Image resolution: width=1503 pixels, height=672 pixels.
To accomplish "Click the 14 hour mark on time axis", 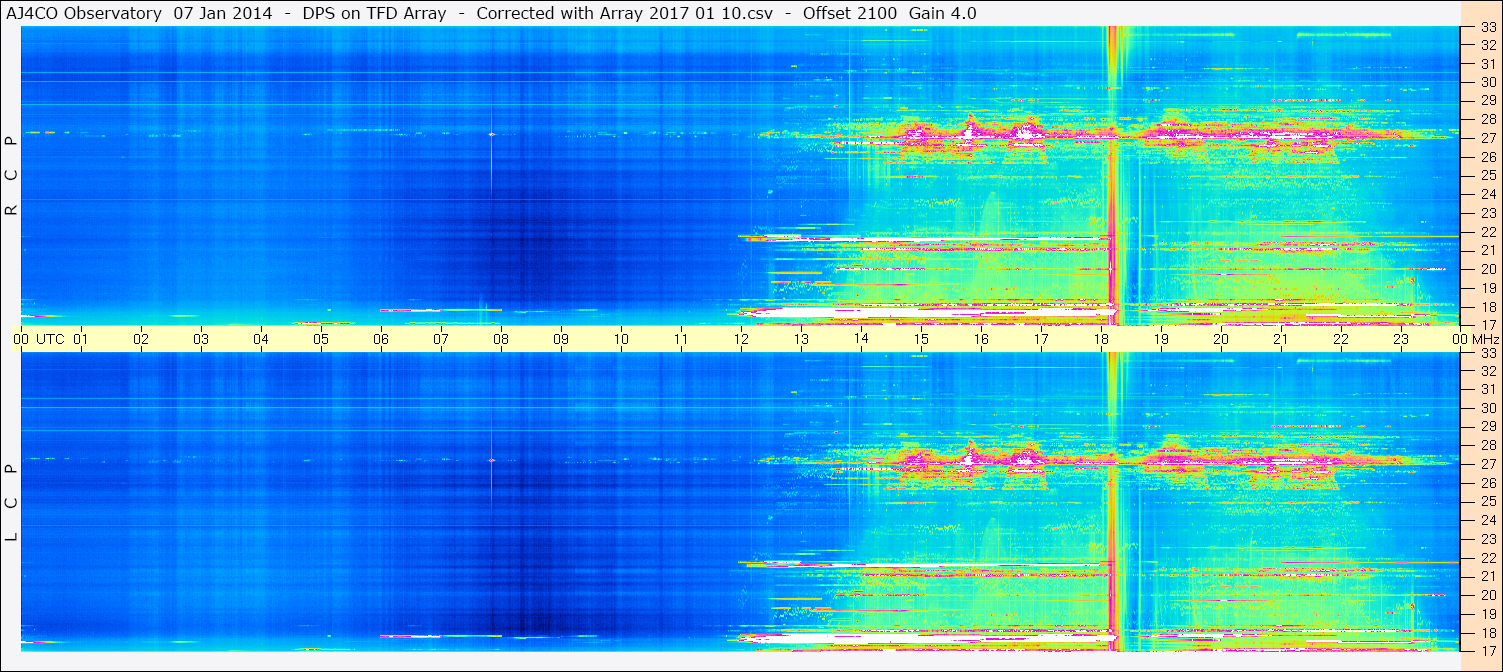I will coord(861,339).
